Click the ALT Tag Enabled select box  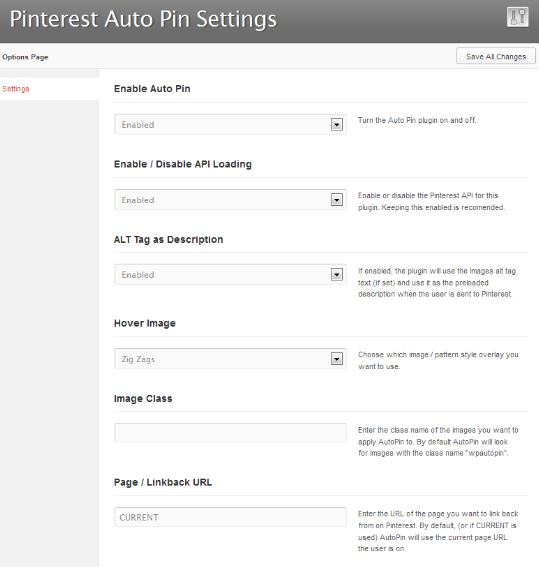[230, 274]
